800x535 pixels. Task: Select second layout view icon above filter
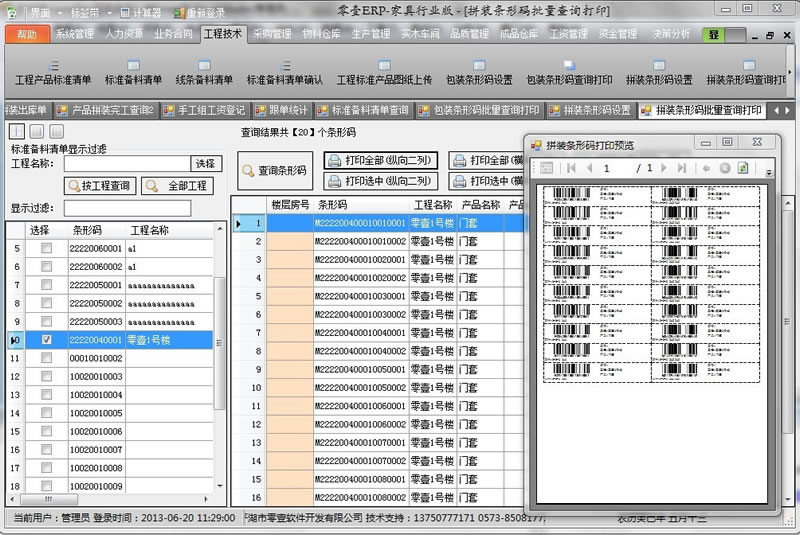(x=37, y=132)
